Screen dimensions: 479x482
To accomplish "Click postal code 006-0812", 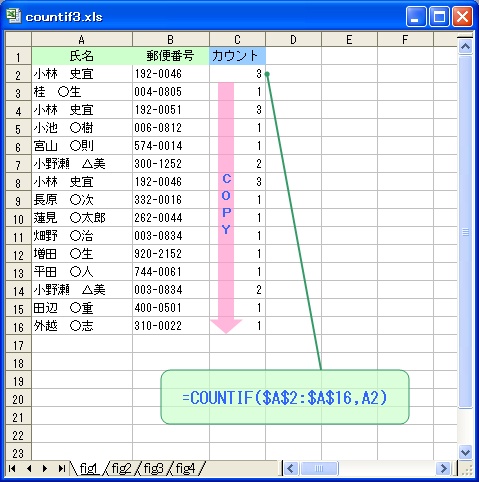I will pos(171,128).
